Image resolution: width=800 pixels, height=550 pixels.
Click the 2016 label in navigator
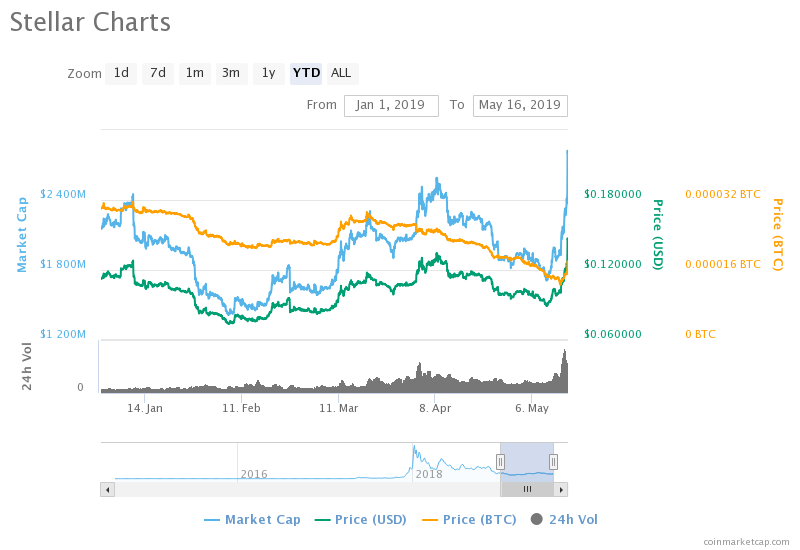[x=254, y=474]
